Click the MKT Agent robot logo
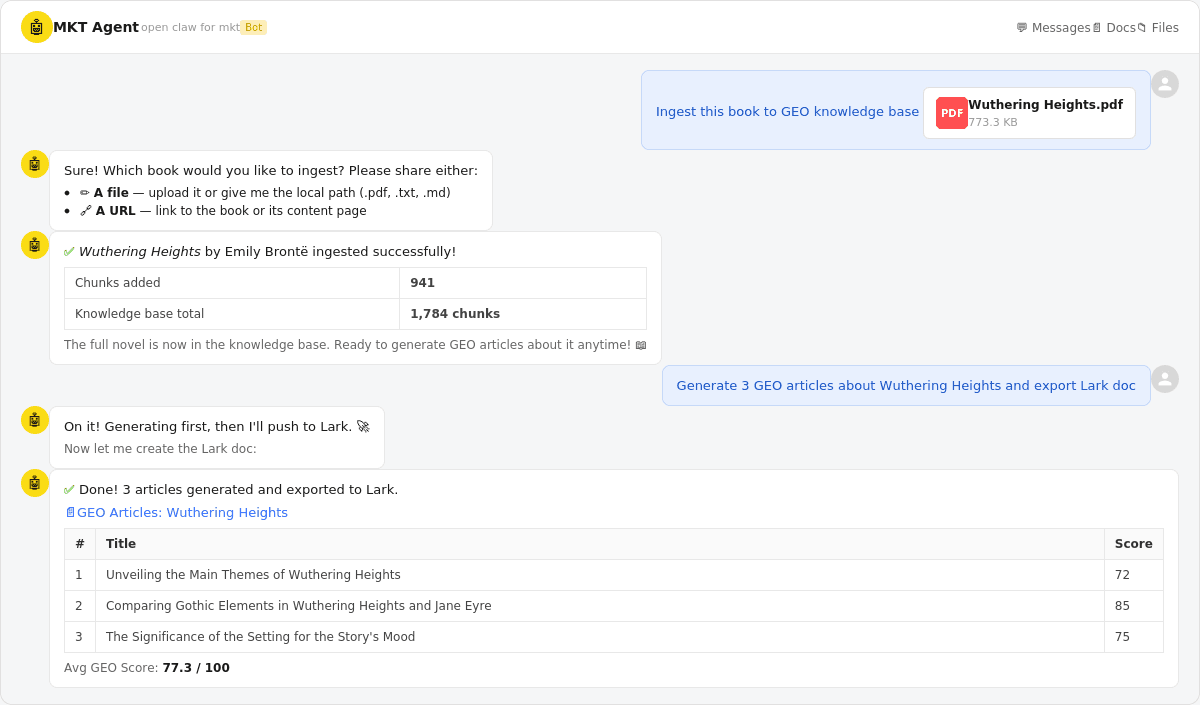Image resolution: width=1200 pixels, height=705 pixels. [x=36, y=27]
